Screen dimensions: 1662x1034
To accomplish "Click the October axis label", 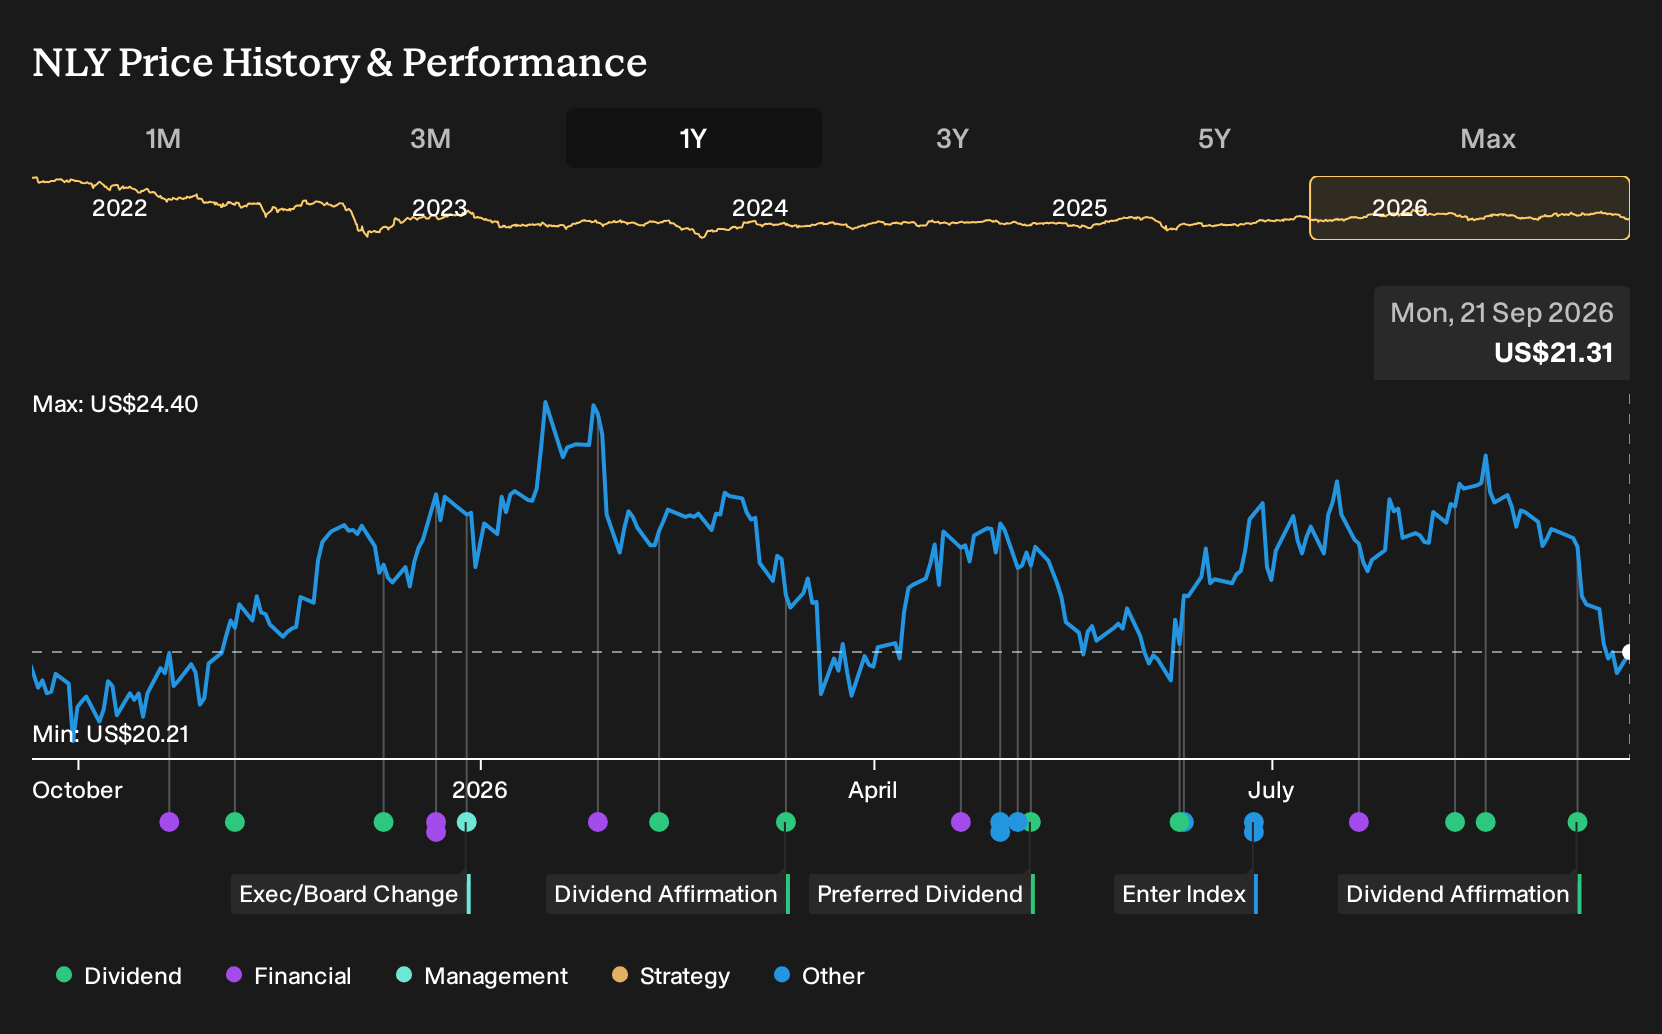I will coord(77,790).
